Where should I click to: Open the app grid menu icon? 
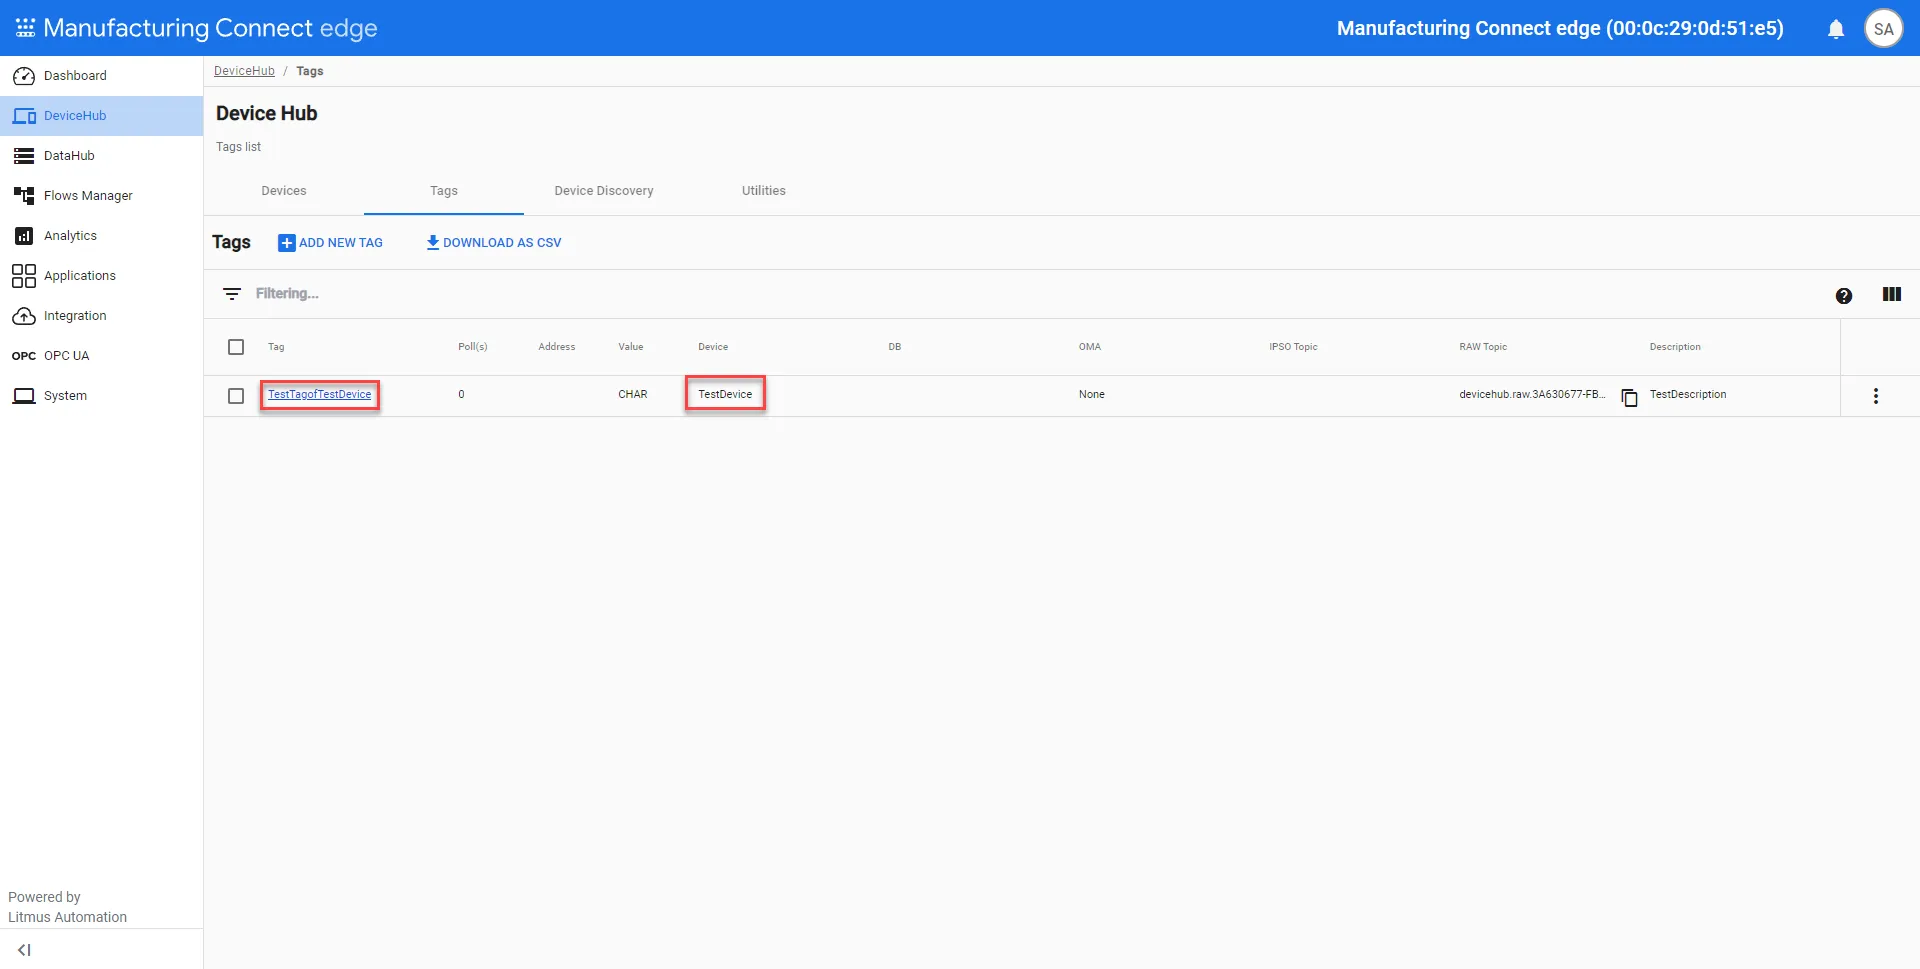pos(26,28)
